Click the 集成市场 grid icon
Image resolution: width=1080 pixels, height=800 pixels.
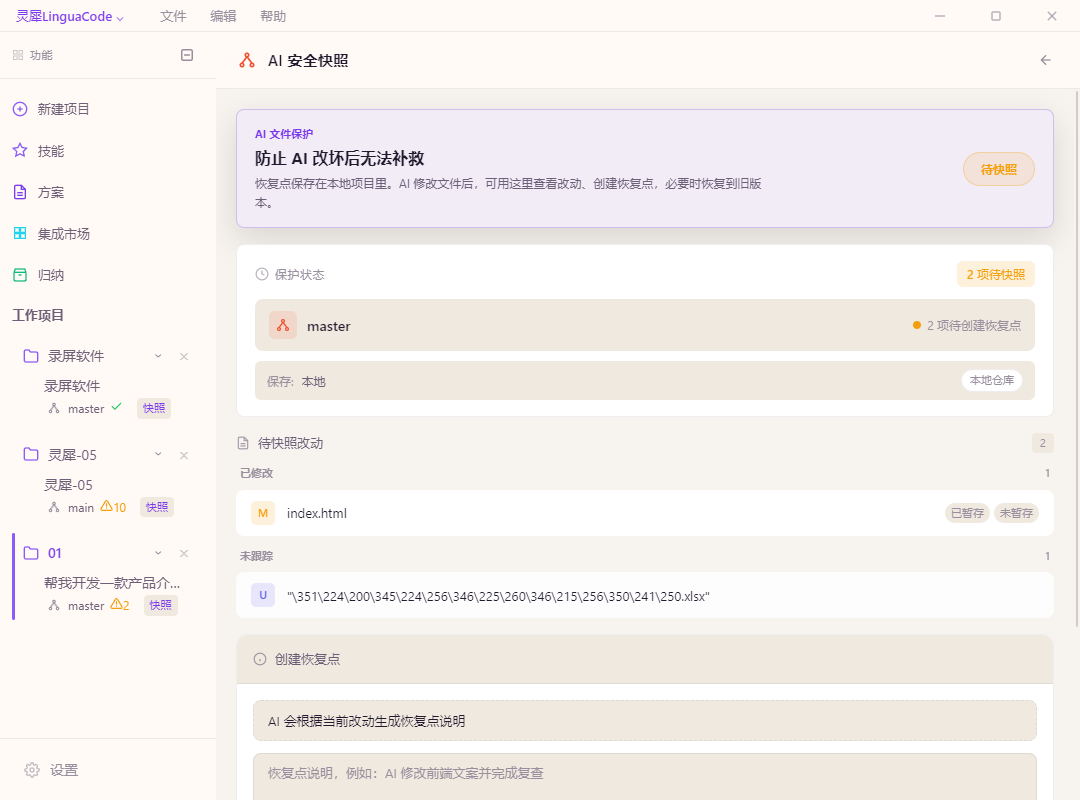click(x=20, y=234)
